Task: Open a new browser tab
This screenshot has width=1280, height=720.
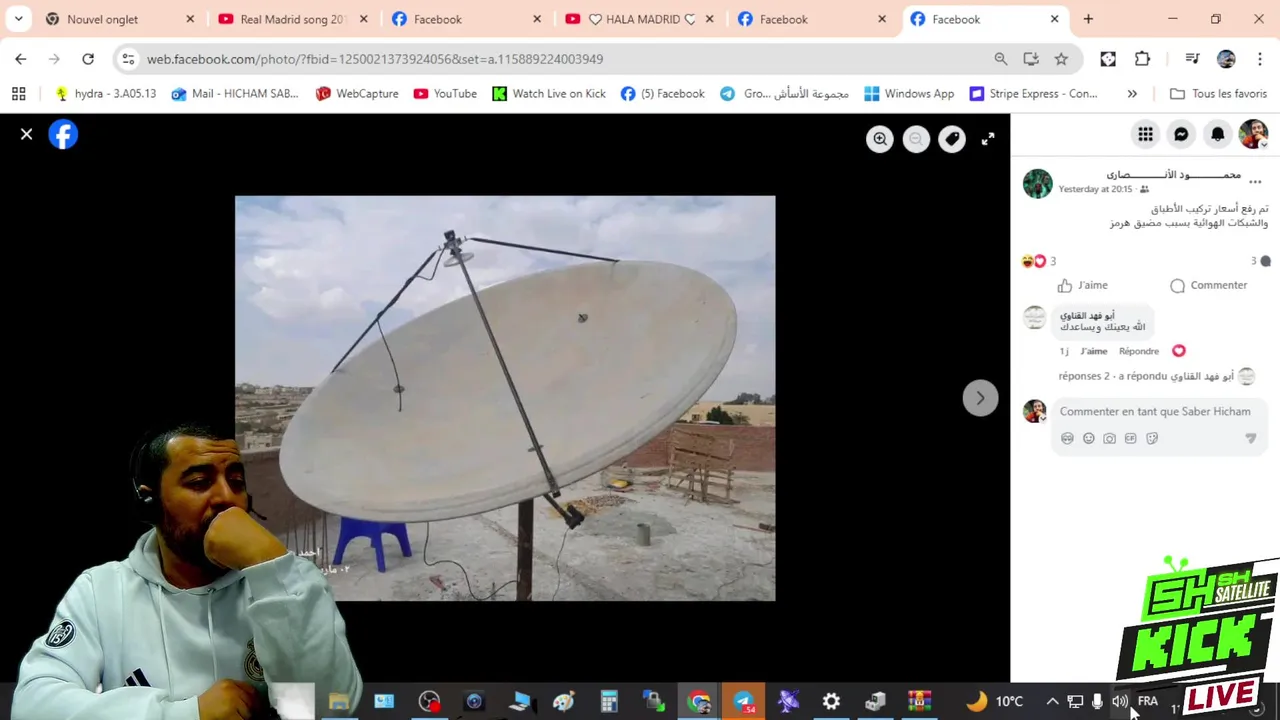Action: 1088,19
